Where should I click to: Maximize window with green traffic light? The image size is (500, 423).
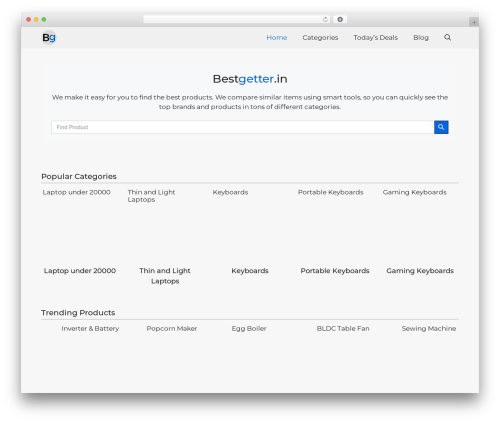(44, 19)
